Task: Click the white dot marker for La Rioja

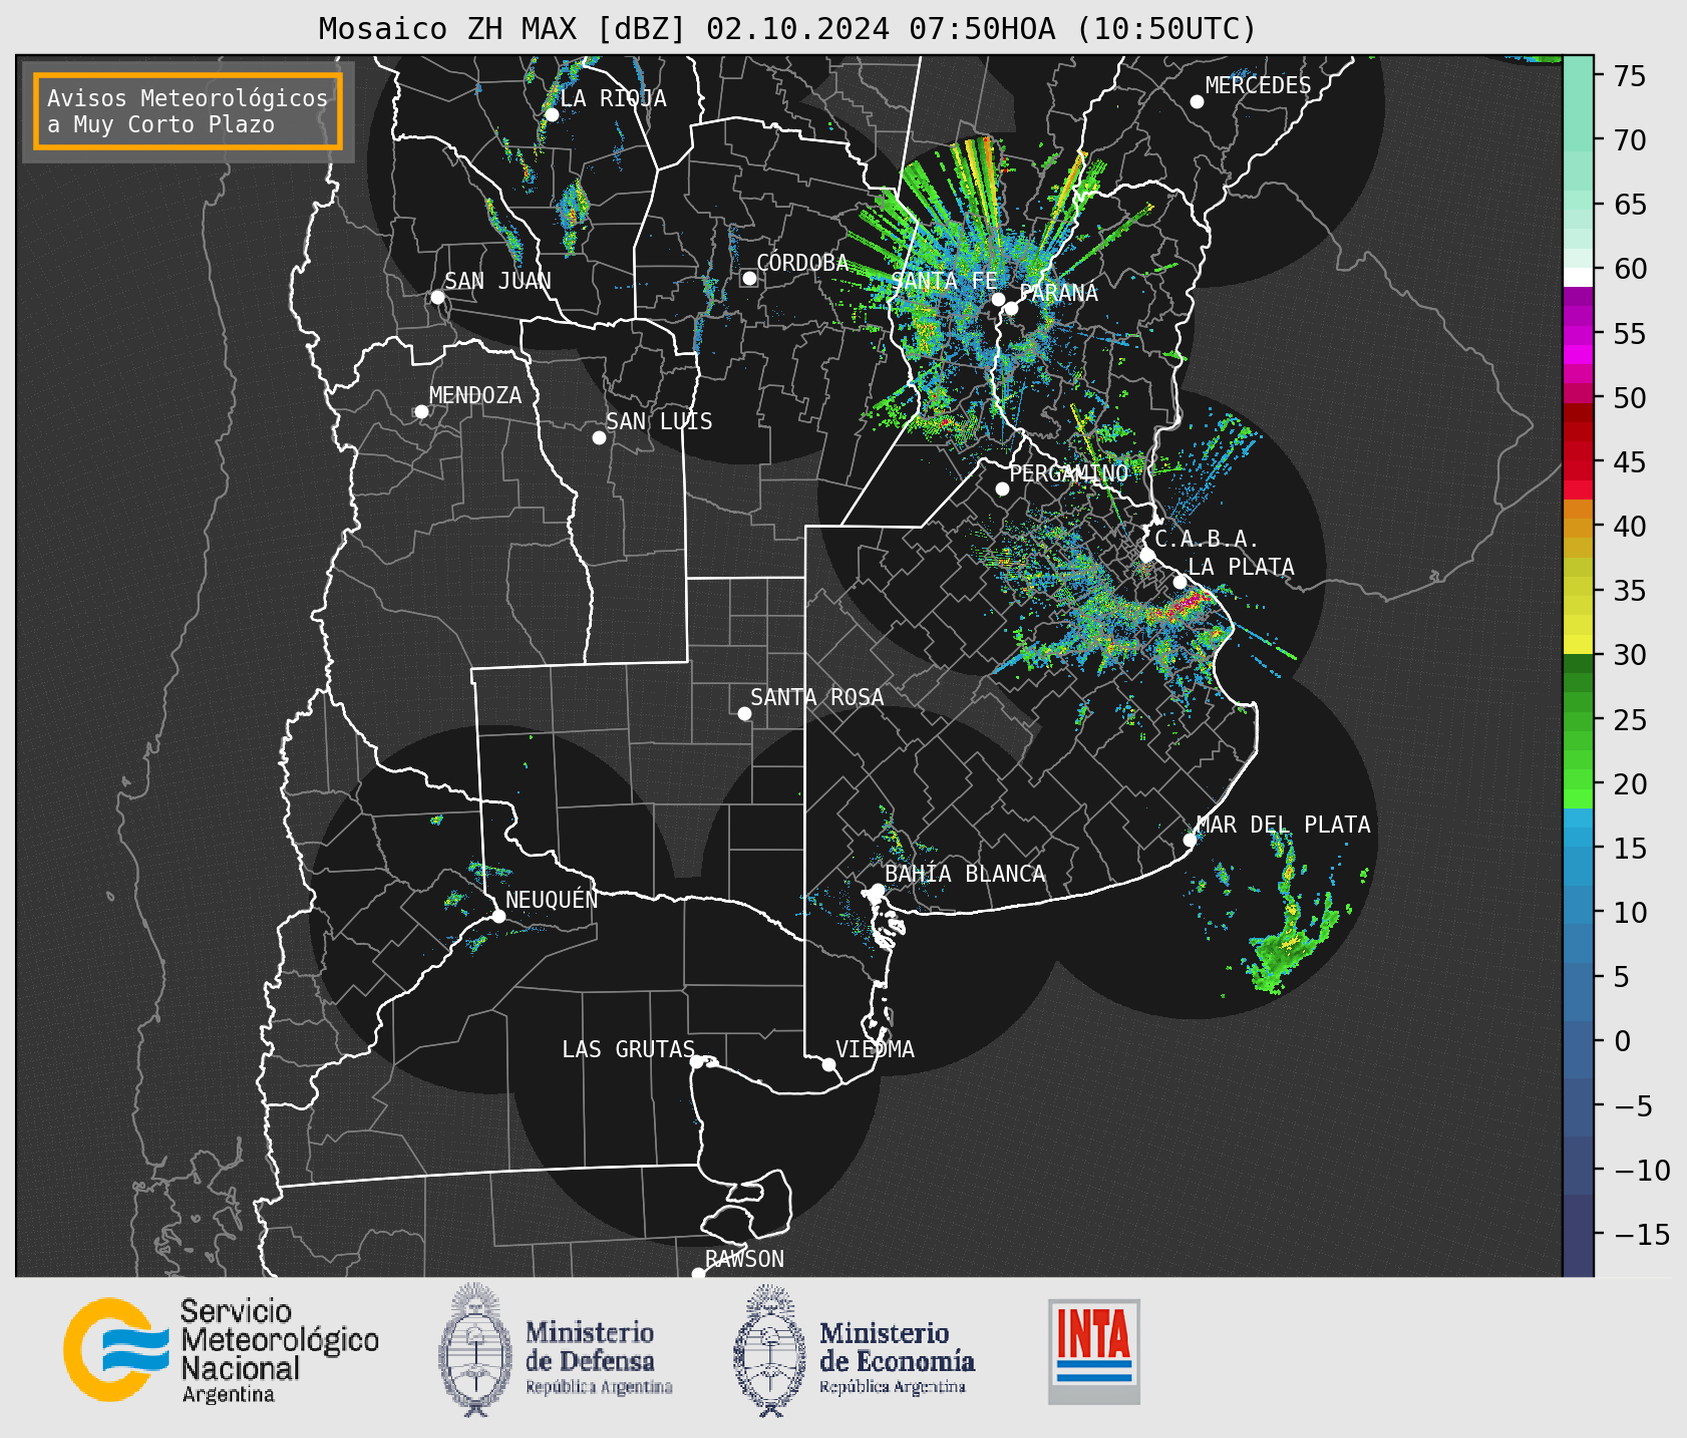Action: [x=551, y=115]
